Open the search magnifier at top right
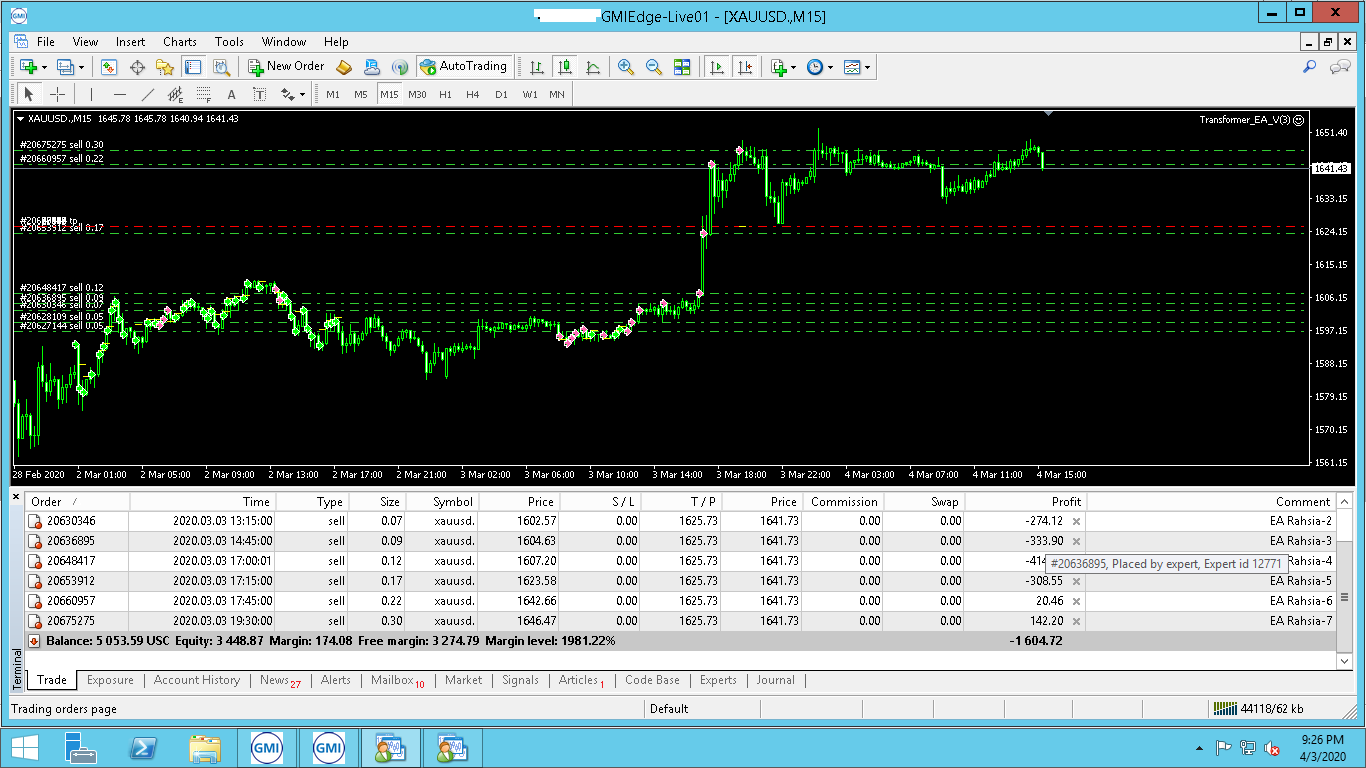1366x768 pixels. [x=1309, y=67]
